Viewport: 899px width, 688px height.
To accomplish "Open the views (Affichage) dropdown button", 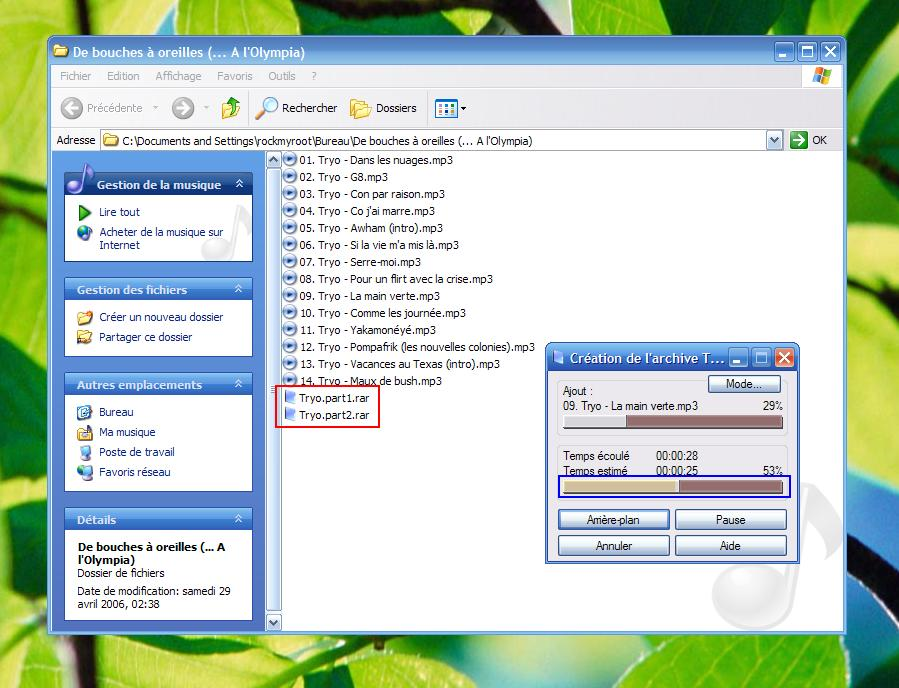I will coord(450,108).
